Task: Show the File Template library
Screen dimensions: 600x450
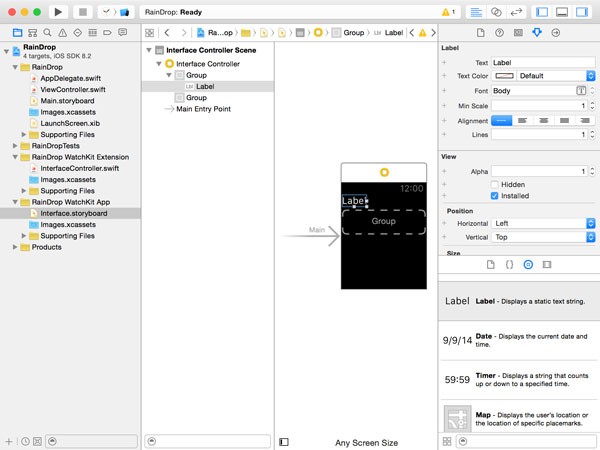Action: (x=491, y=264)
